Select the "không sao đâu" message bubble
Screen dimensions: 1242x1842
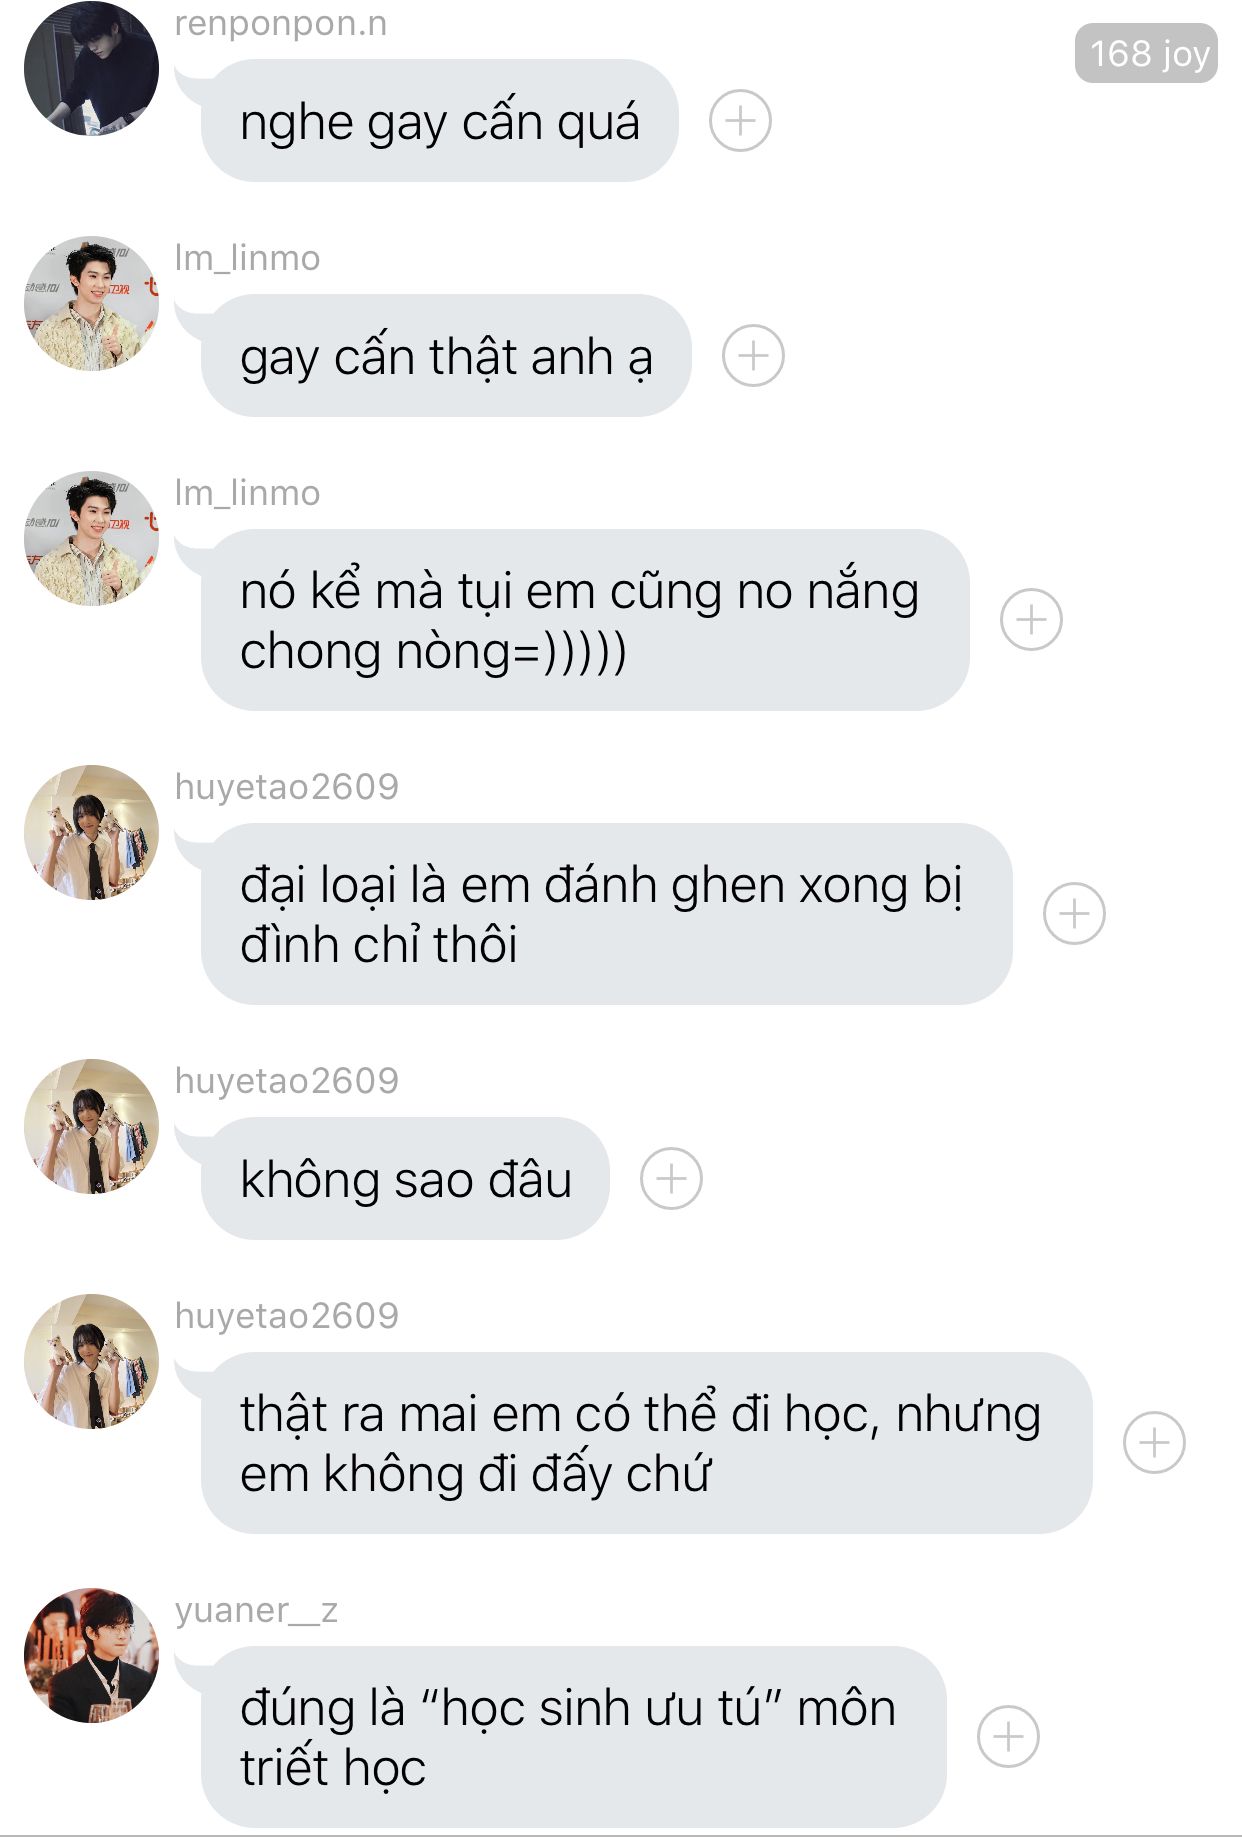405,1179
